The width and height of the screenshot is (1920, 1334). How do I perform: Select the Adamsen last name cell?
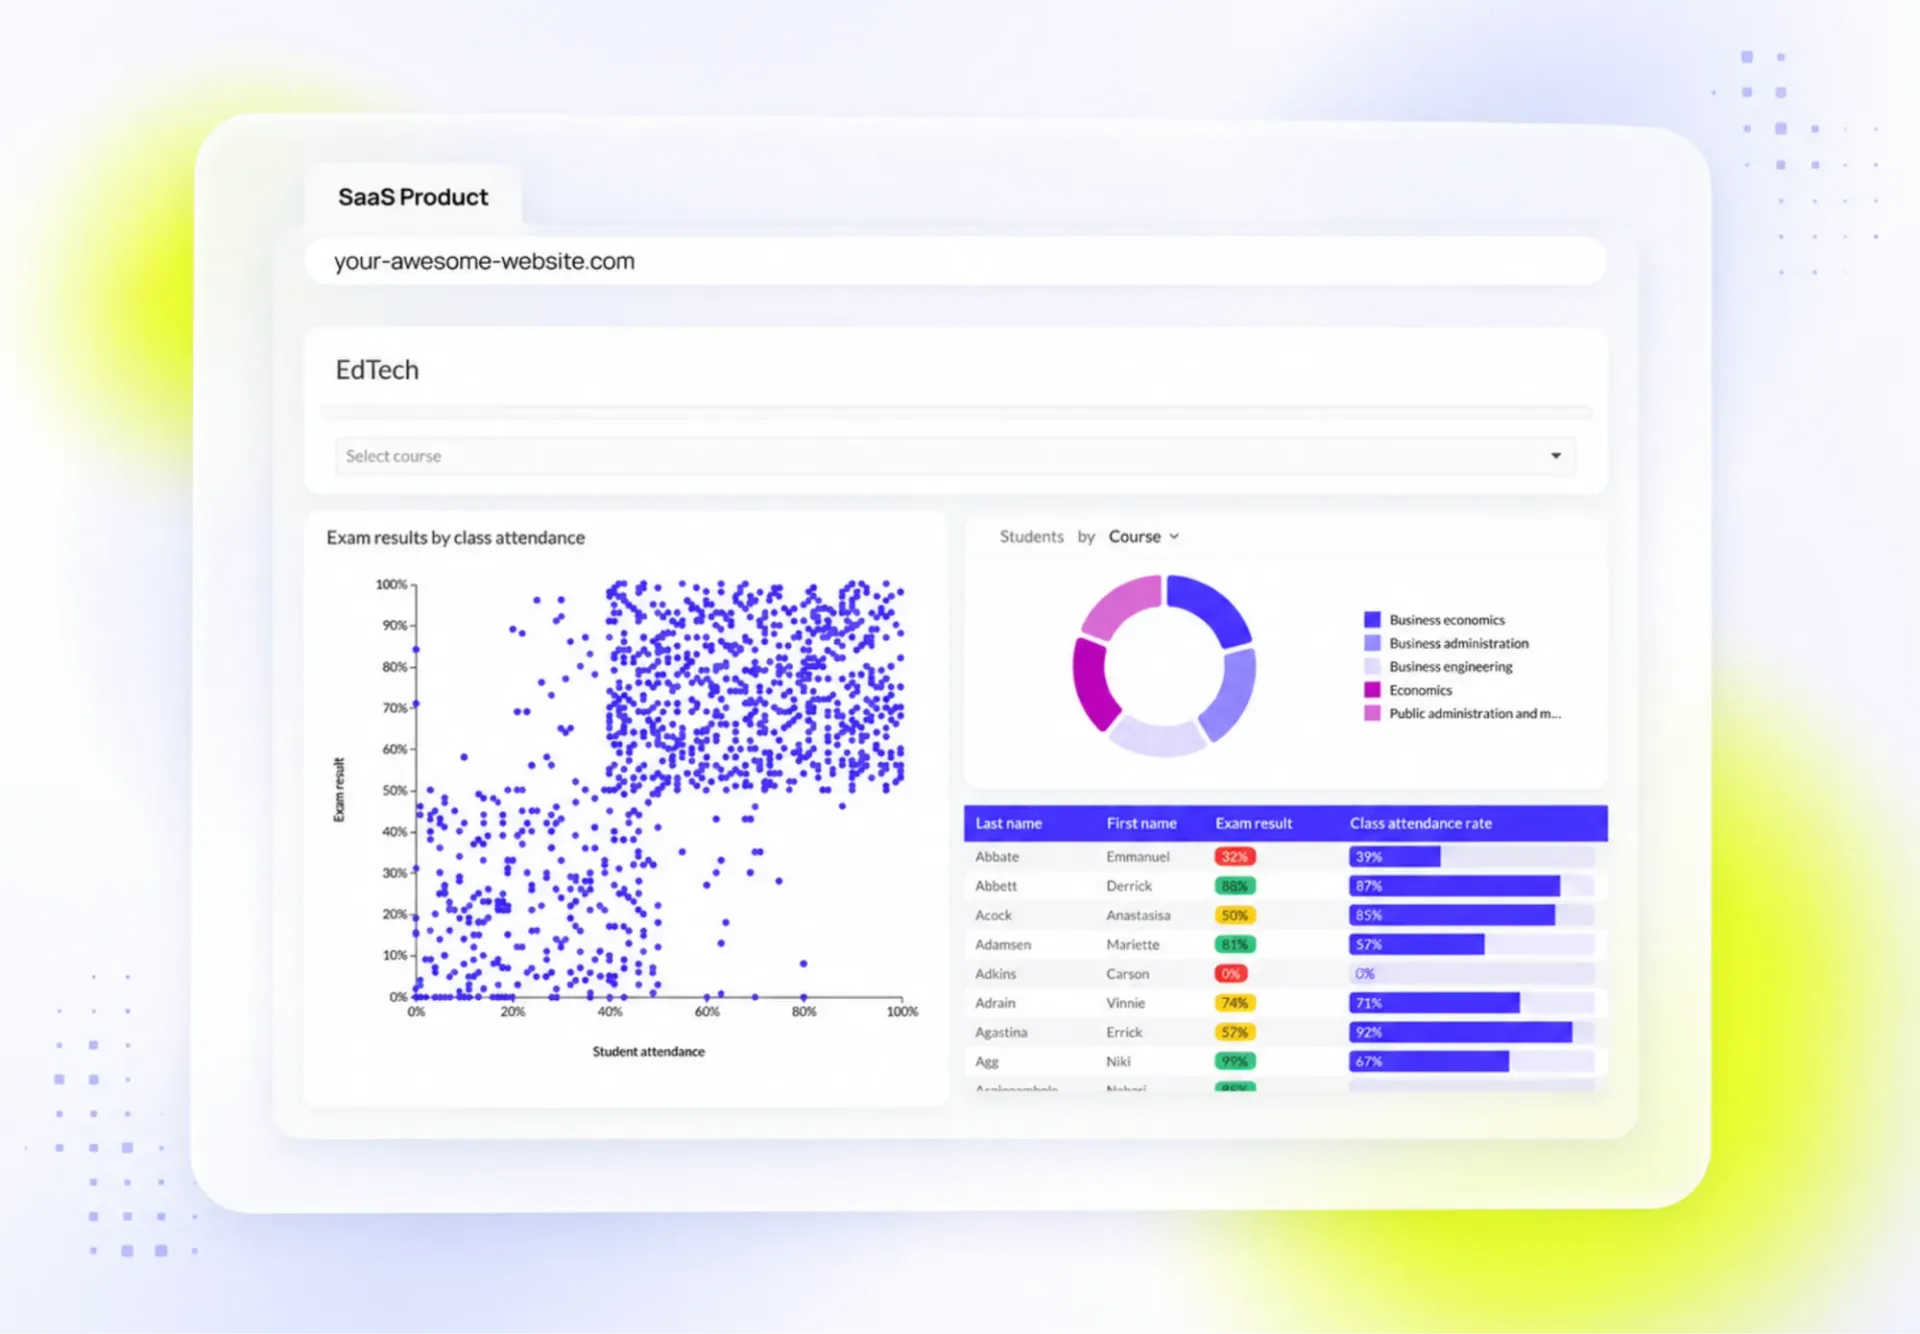[1003, 944]
